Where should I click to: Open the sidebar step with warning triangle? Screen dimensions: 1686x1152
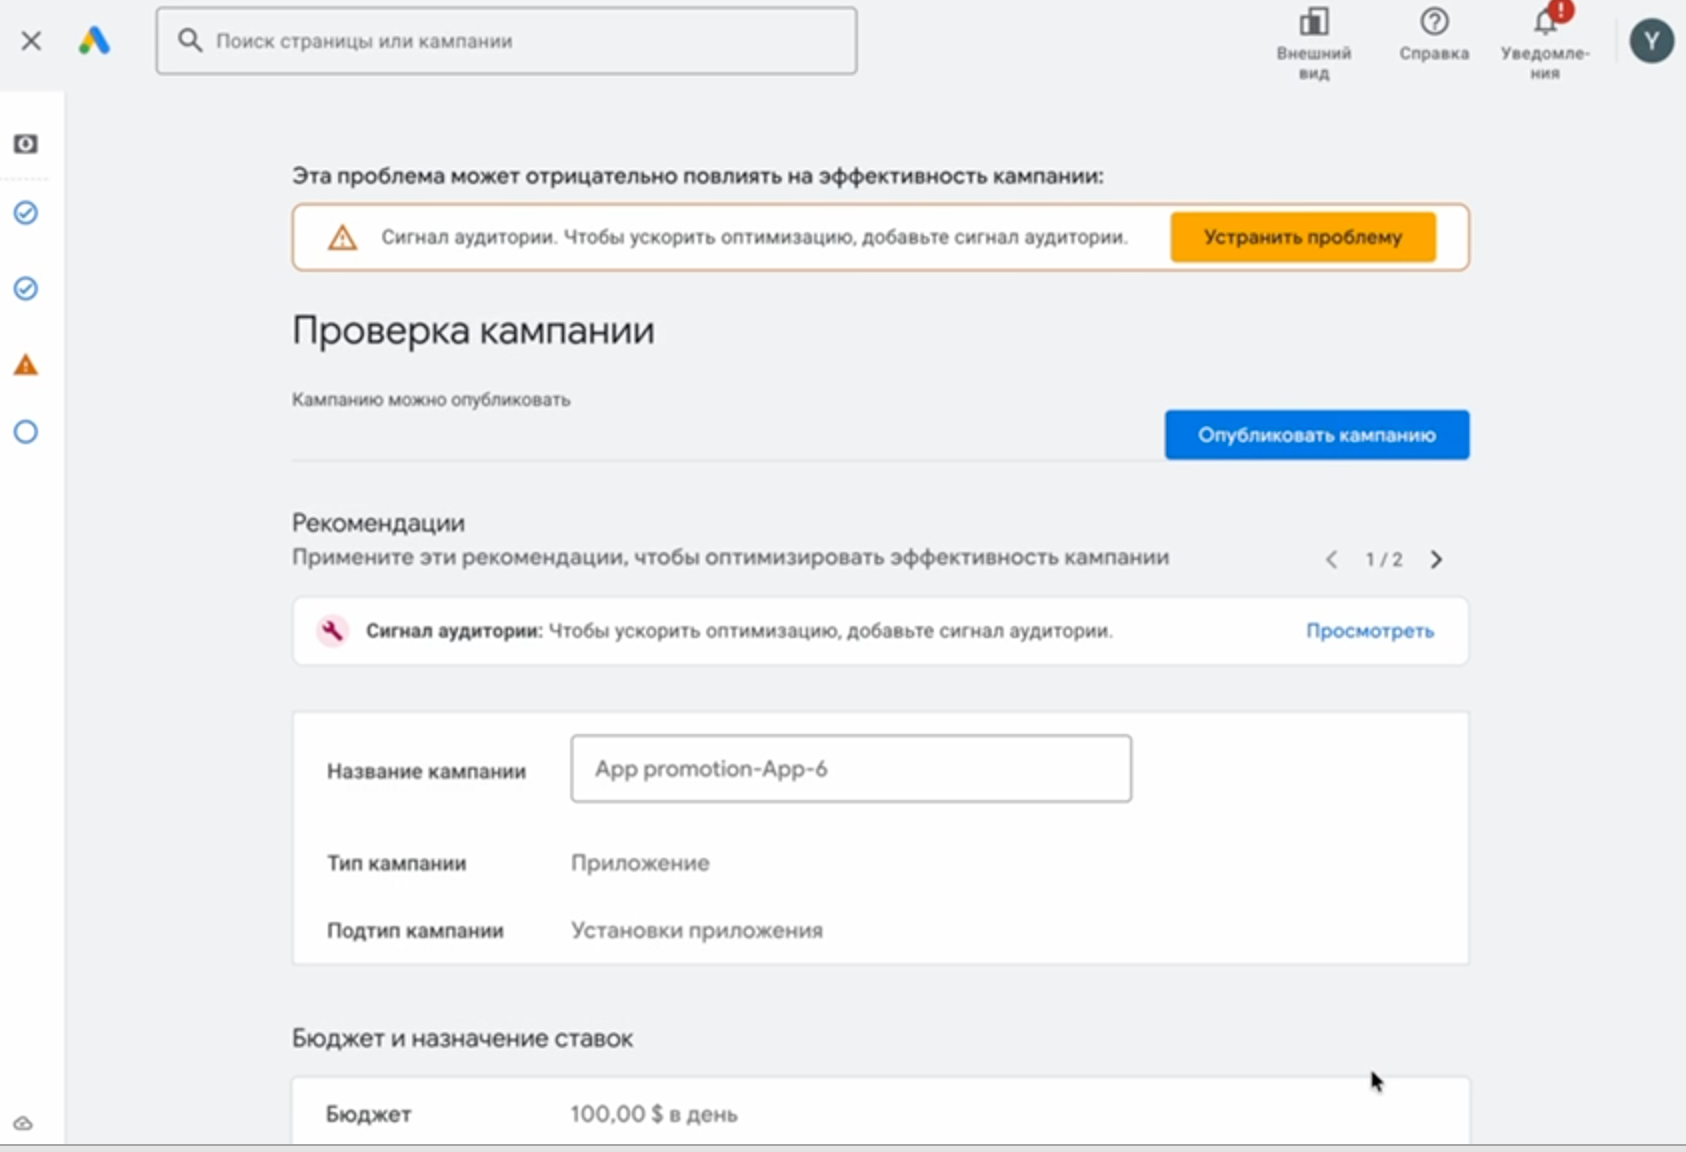(x=26, y=365)
